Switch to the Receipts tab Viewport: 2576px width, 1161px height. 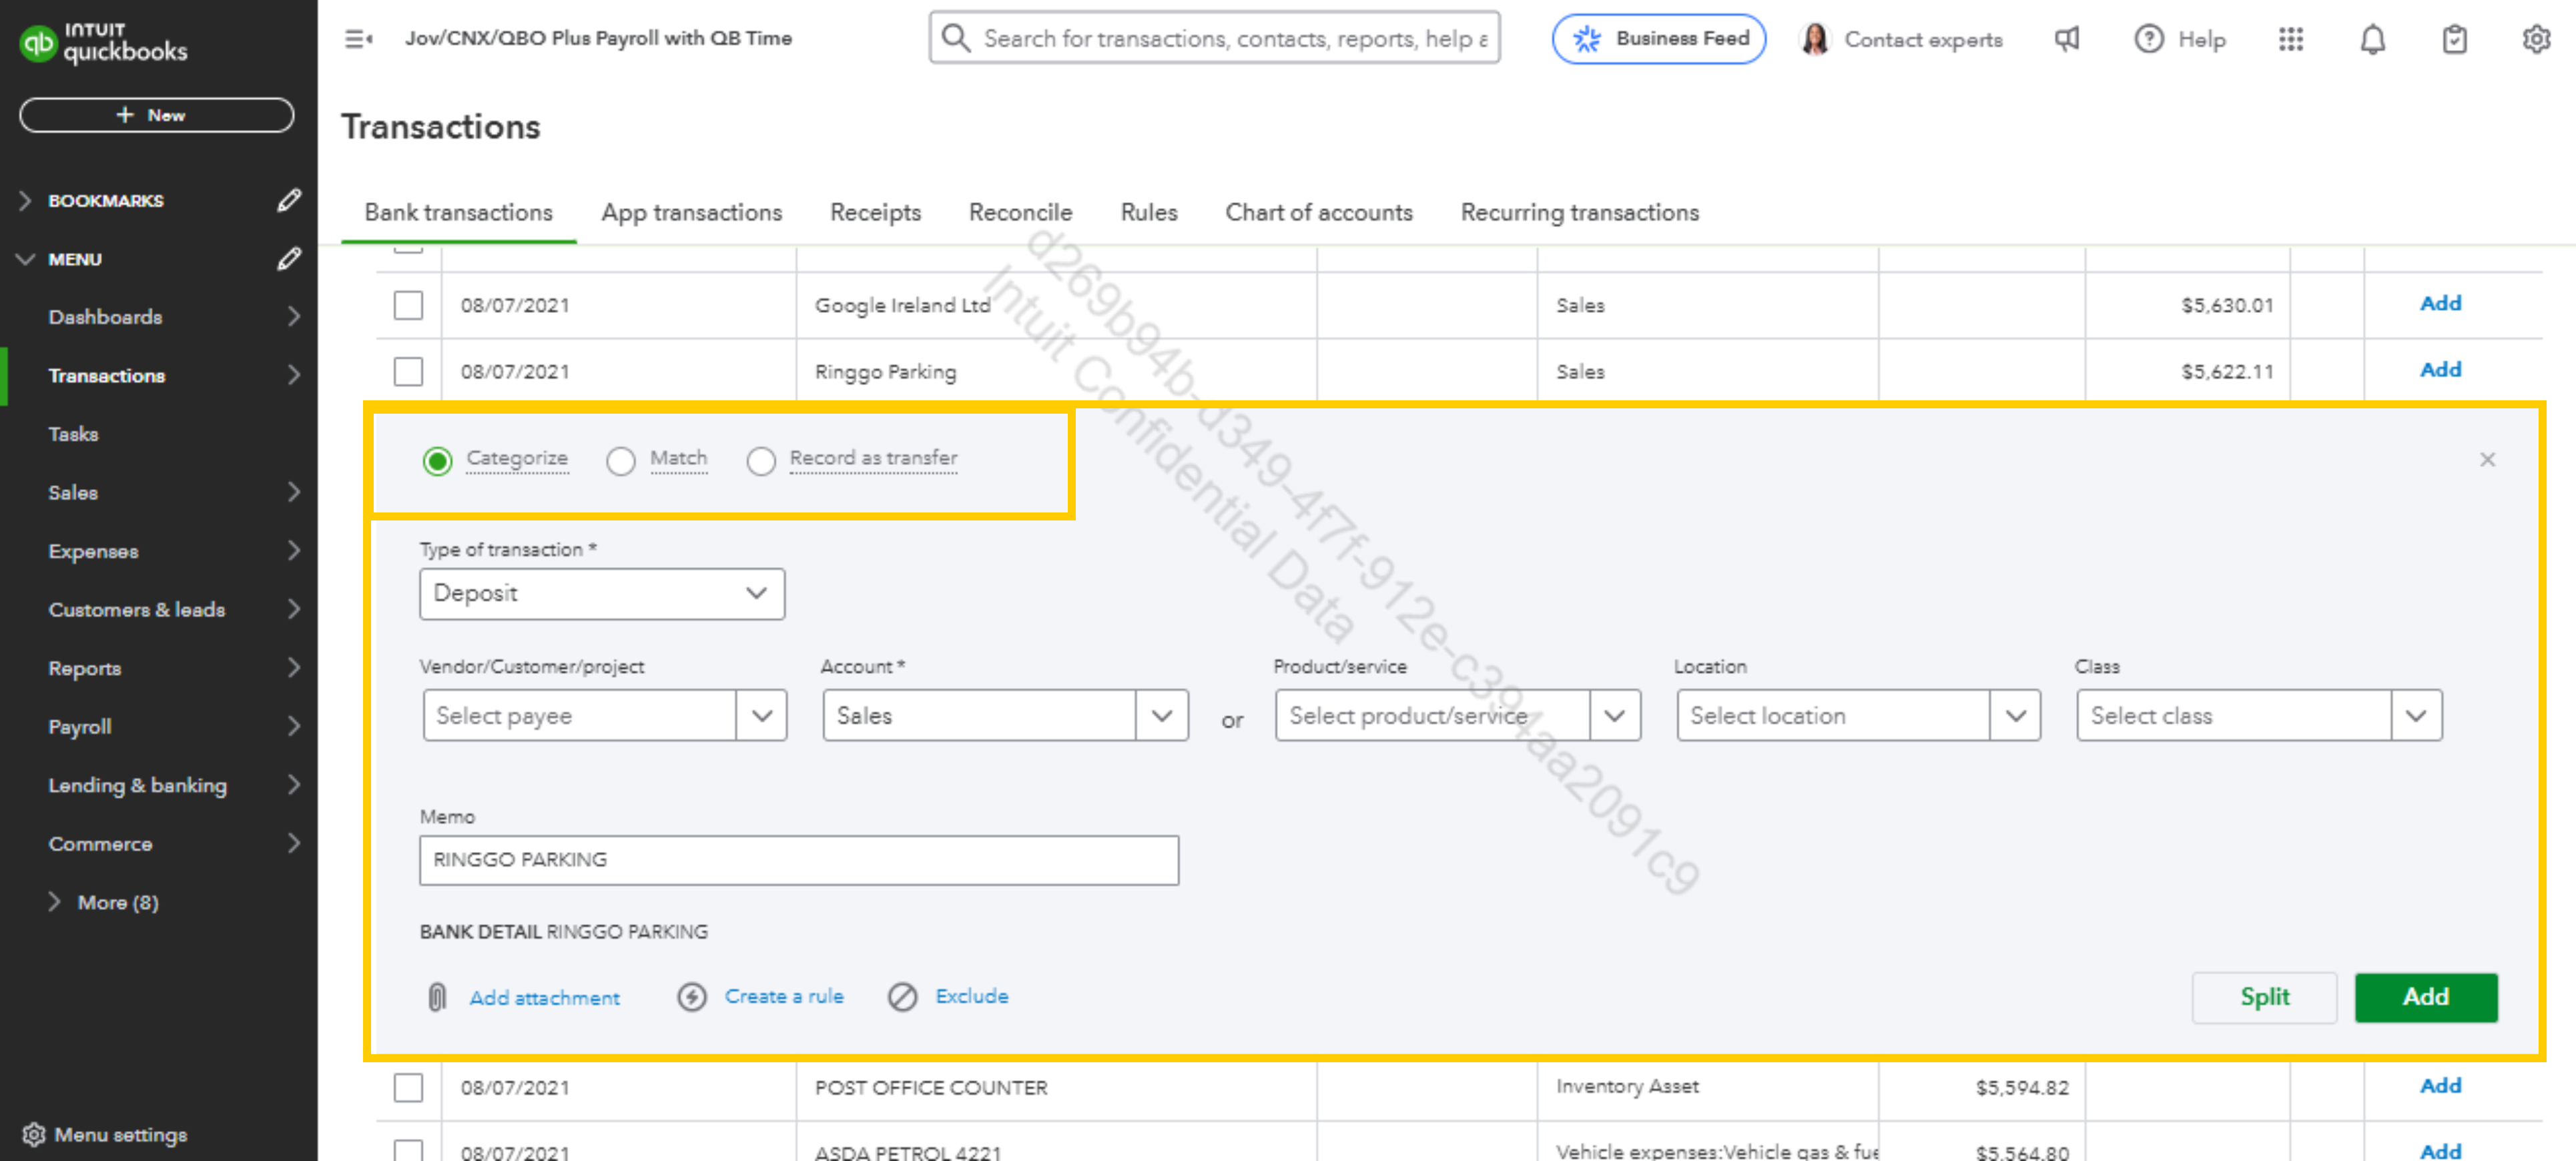875,213
